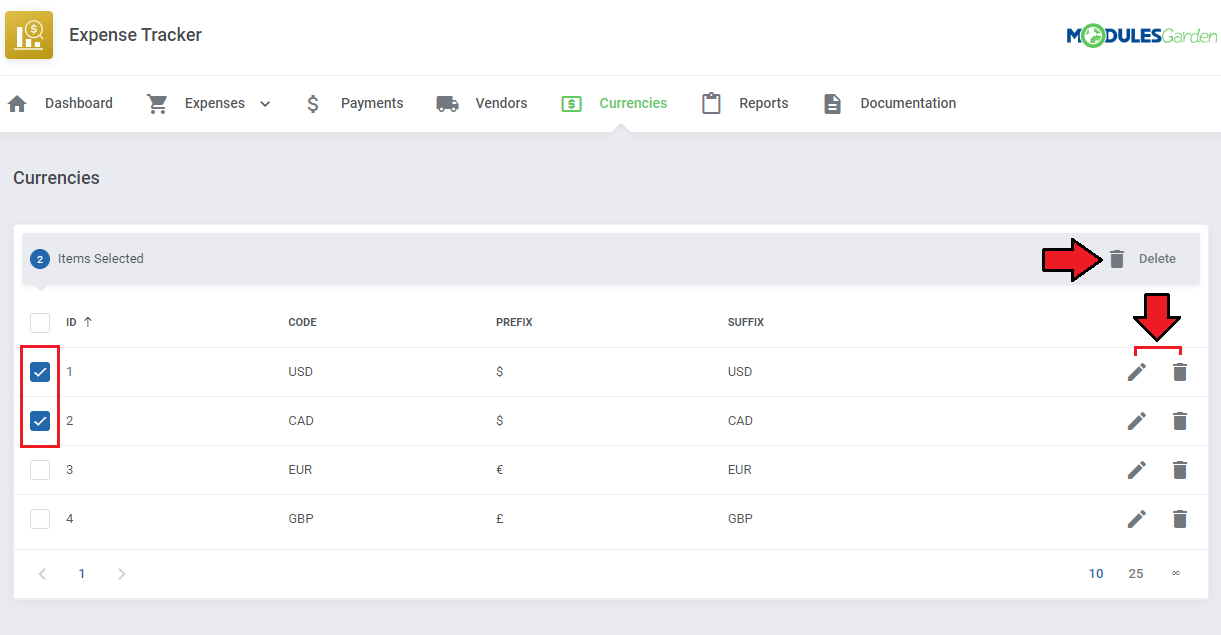The height and width of the screenshot is (635, 1221).
Task: Click the ID 4 cell
Action: [x=70, y=519]
